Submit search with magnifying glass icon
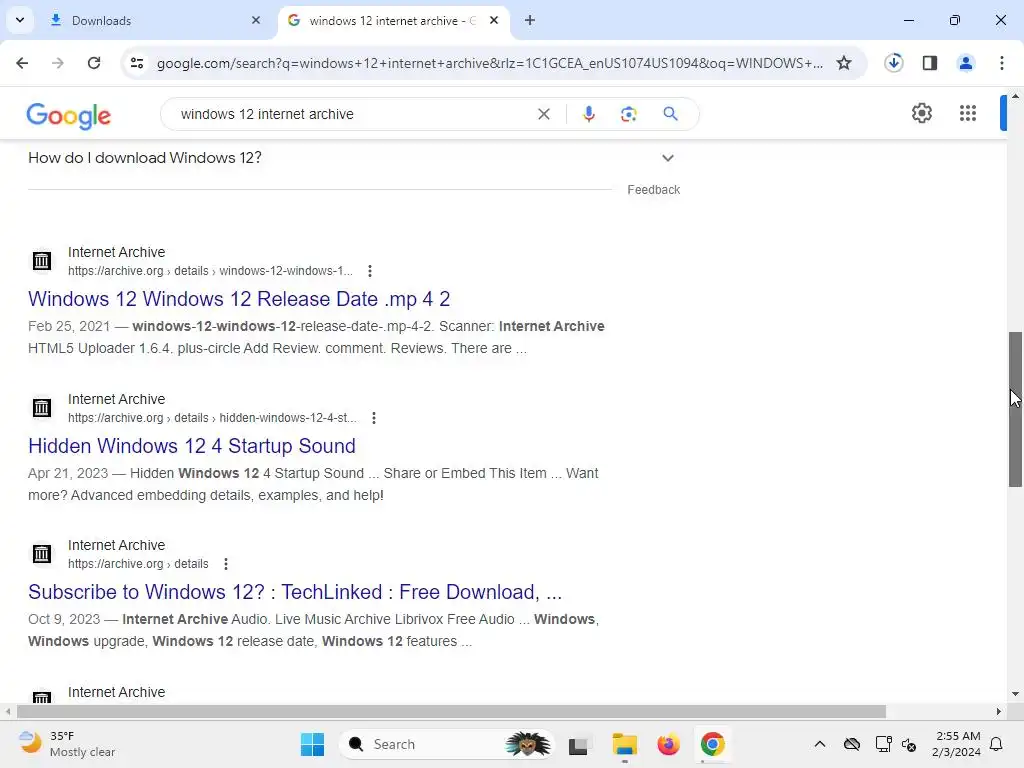The image size is (1024, 768). (670, 114)
